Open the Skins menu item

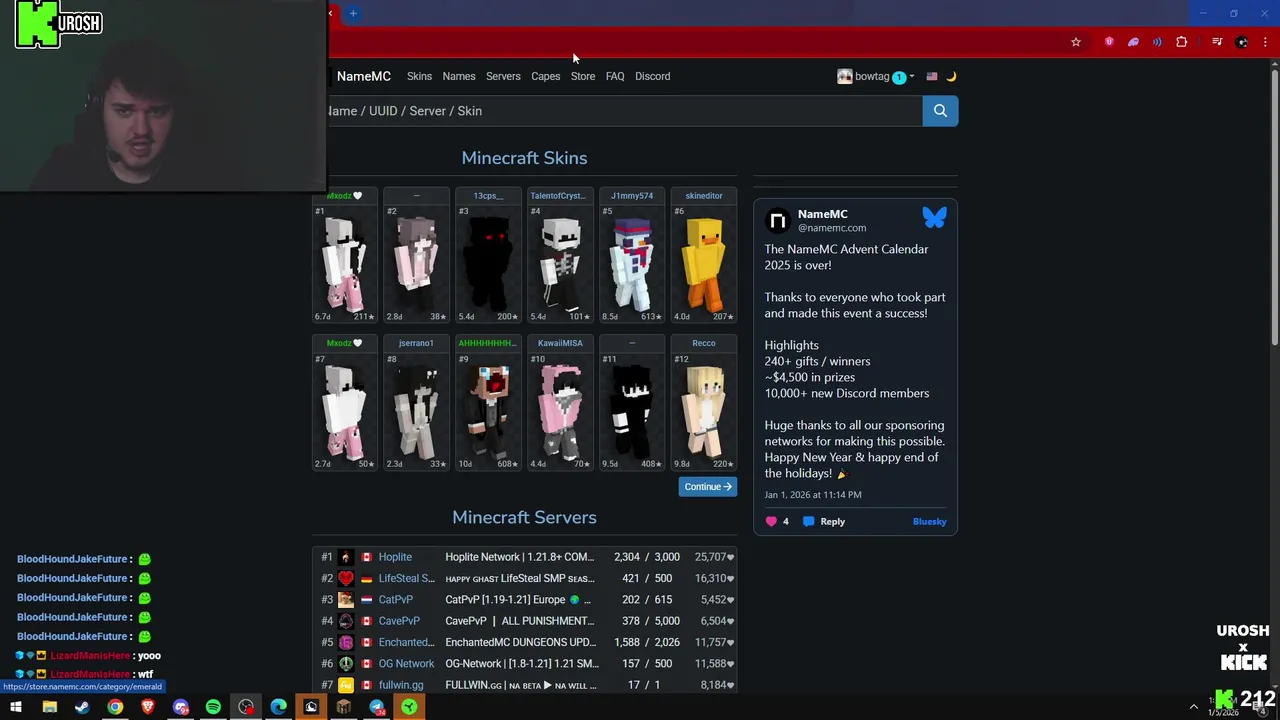click(419, 76)
